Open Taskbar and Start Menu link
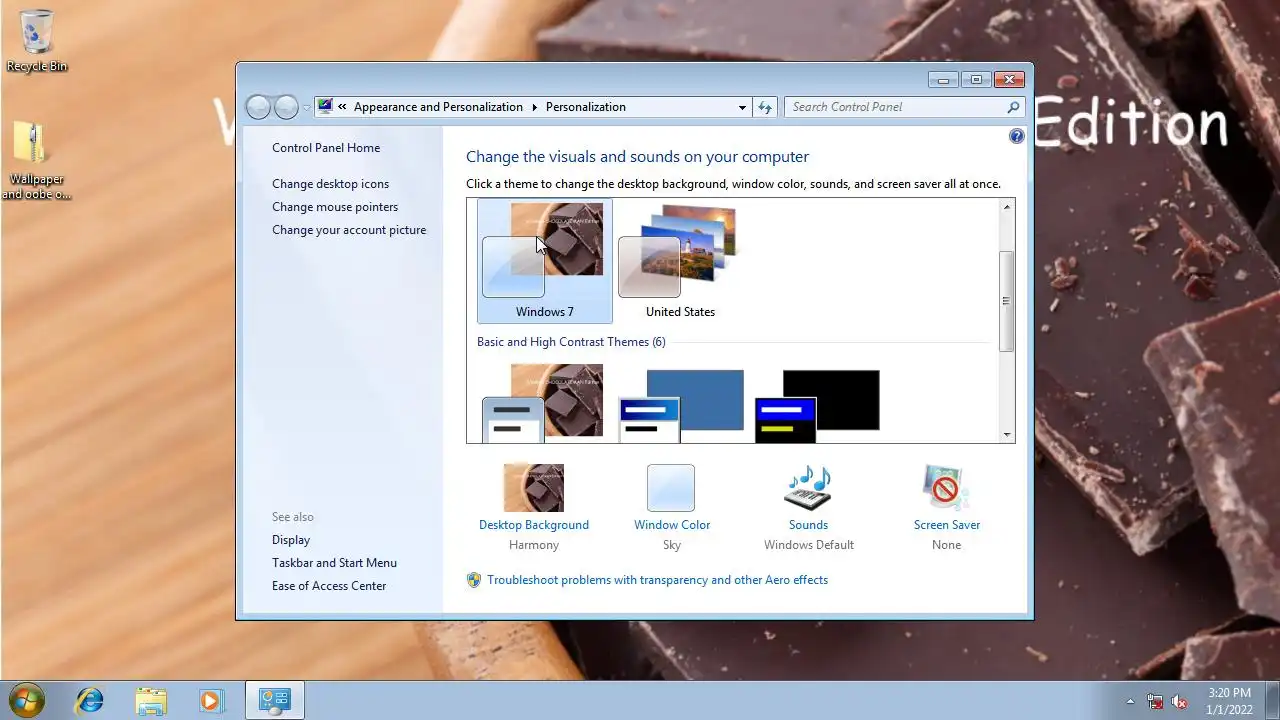This screenshot has width=1280, height=720. pyautogui.click(x=334, y=563)
